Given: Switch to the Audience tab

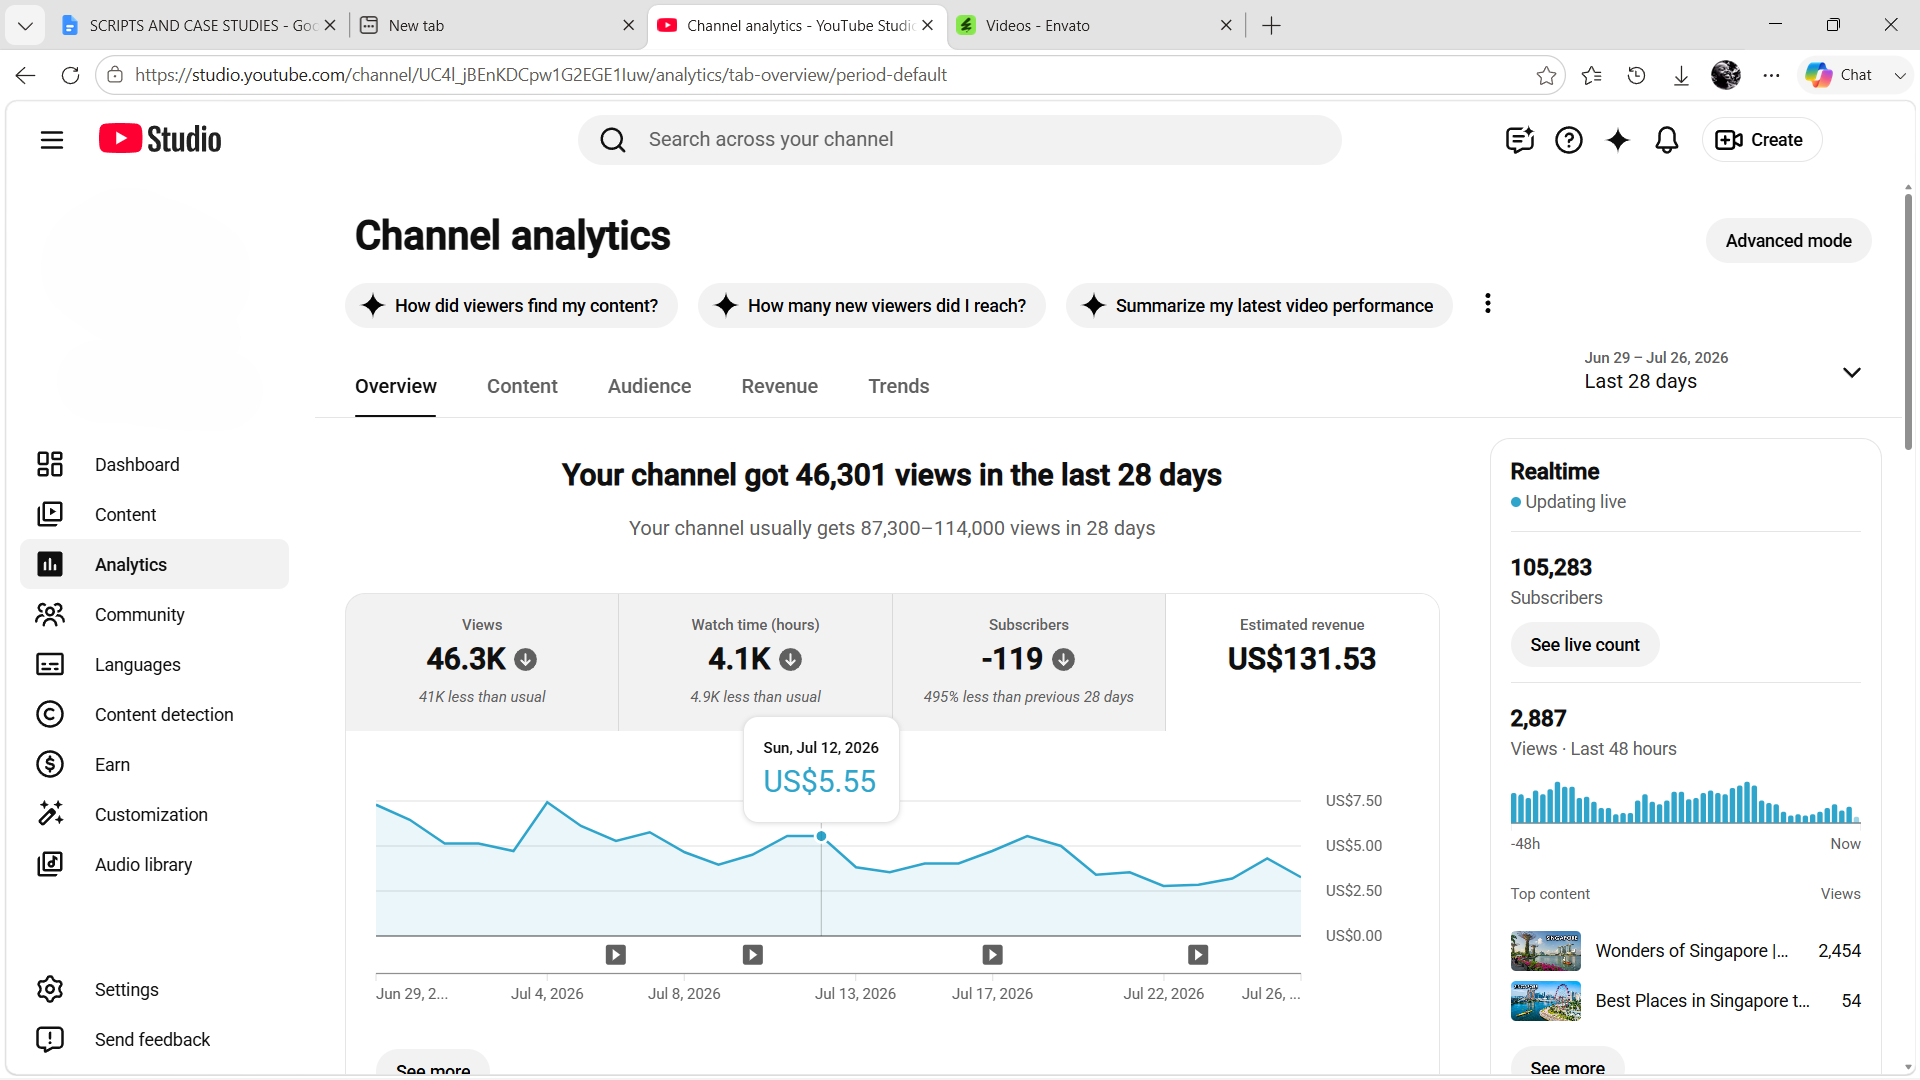Looking at the screenshot, I should point(649,386).
